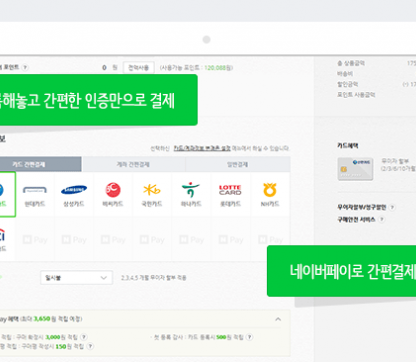
Task: Select the BC Card (비씨카드) red logo
Action: [x=113, y=190]
